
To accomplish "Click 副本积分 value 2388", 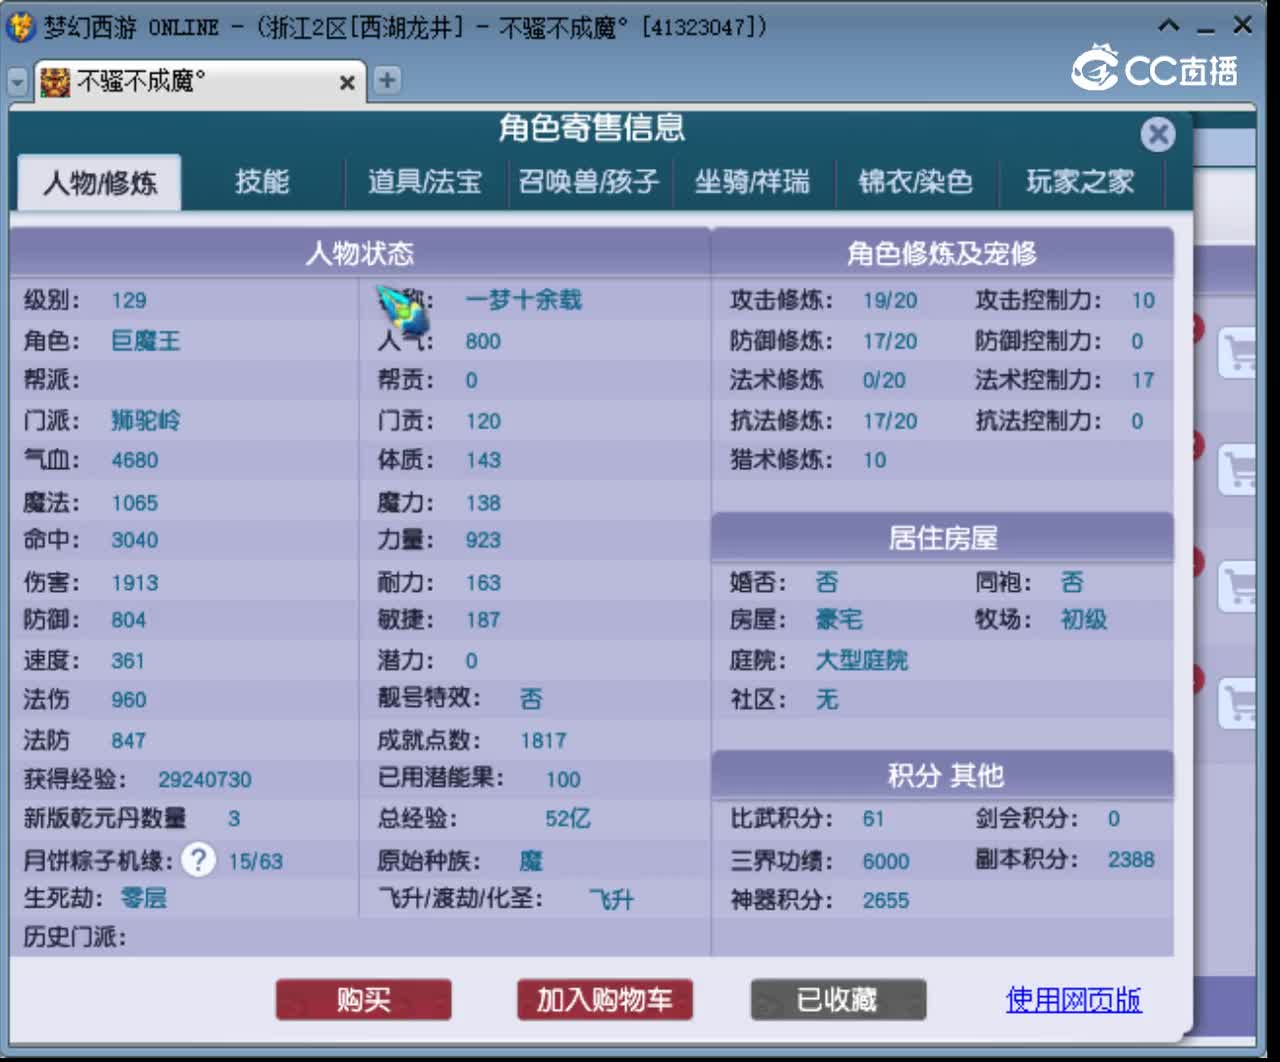I will click(x=1131, y=859).
